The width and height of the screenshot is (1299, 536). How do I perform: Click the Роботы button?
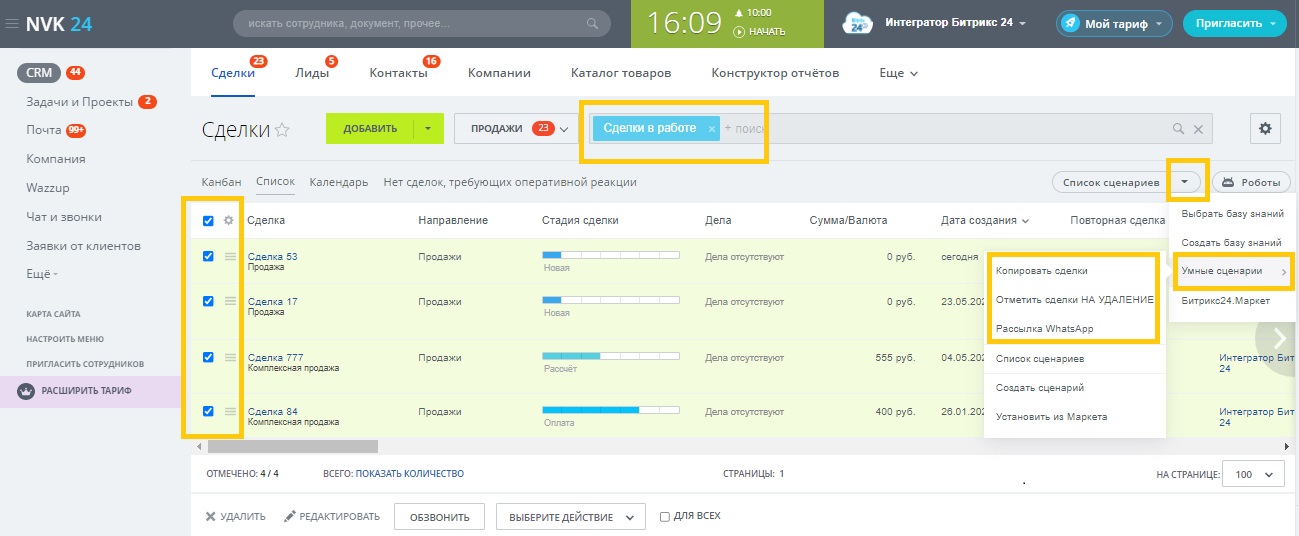tap(1252, 182)
